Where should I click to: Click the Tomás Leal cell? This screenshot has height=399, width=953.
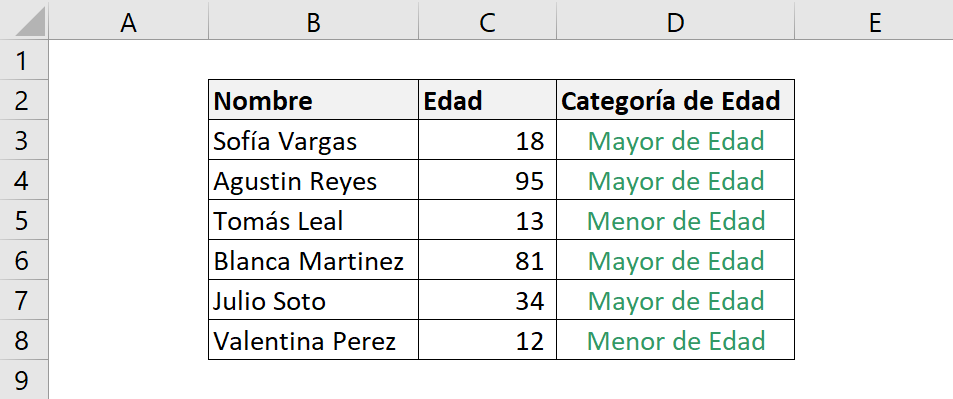pyautogui.click(x=313, y=220)
